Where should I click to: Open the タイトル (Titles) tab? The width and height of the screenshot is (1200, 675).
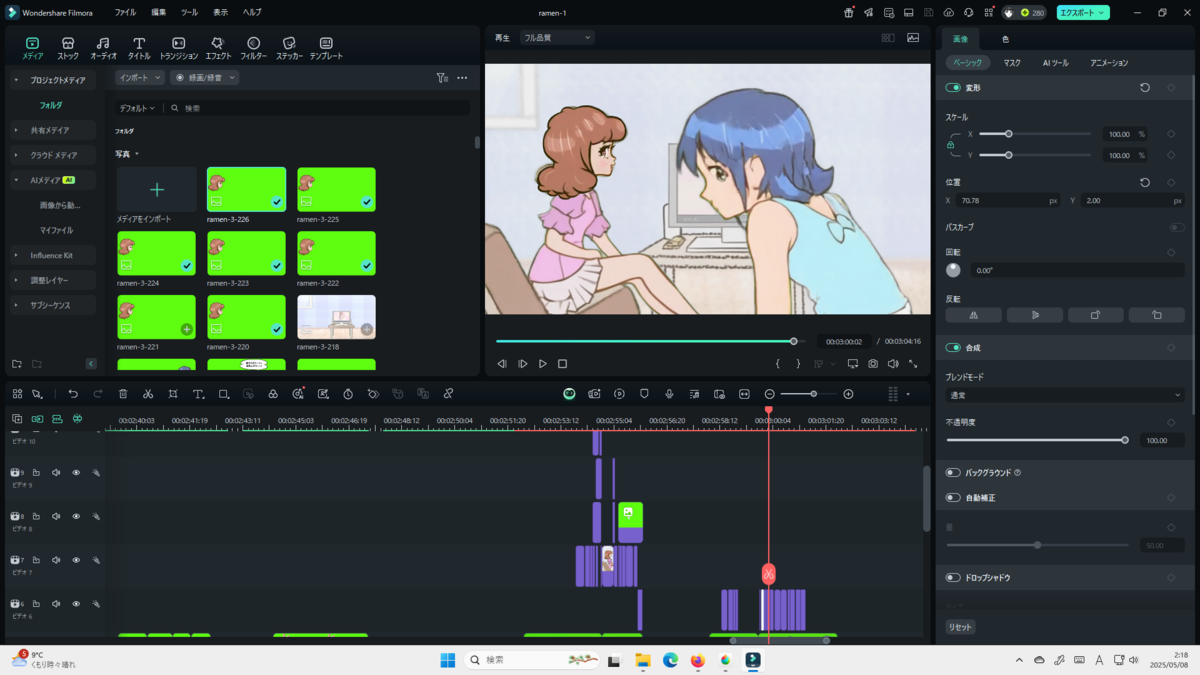click(139, 48)
